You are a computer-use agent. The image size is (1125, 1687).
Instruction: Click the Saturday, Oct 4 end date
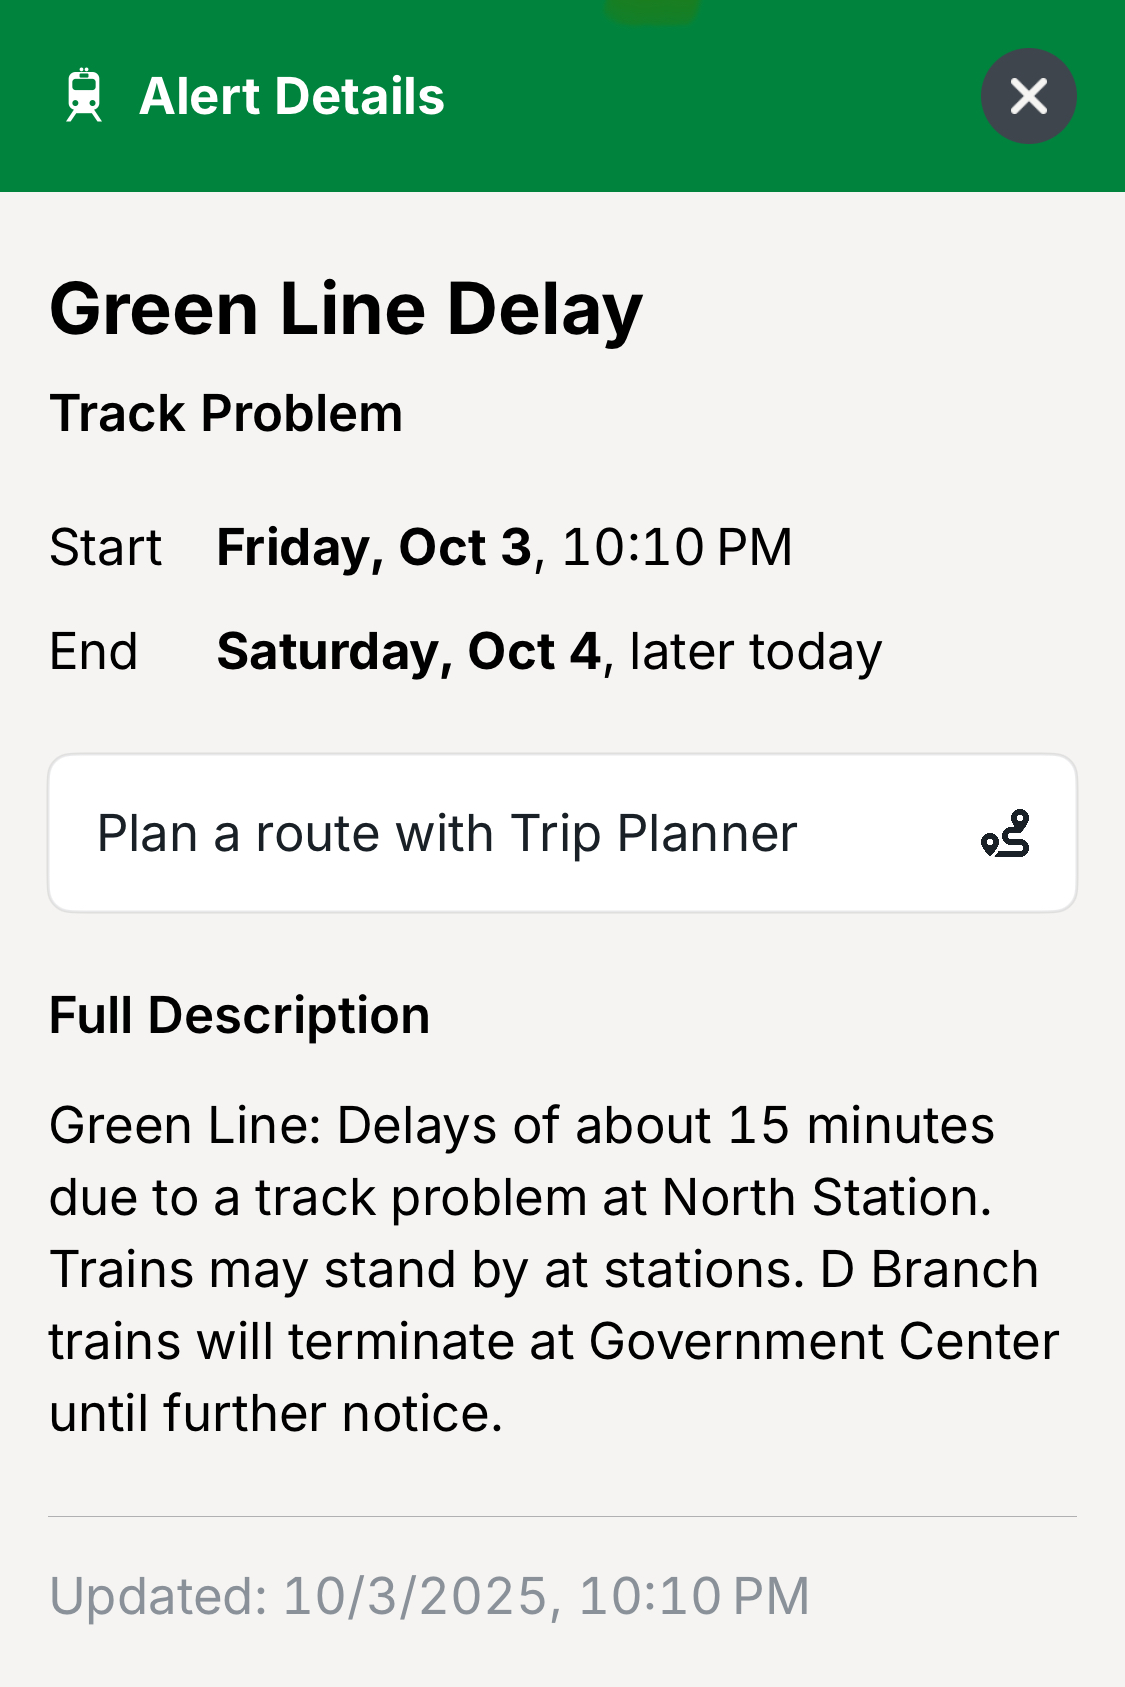click(408, 652)
